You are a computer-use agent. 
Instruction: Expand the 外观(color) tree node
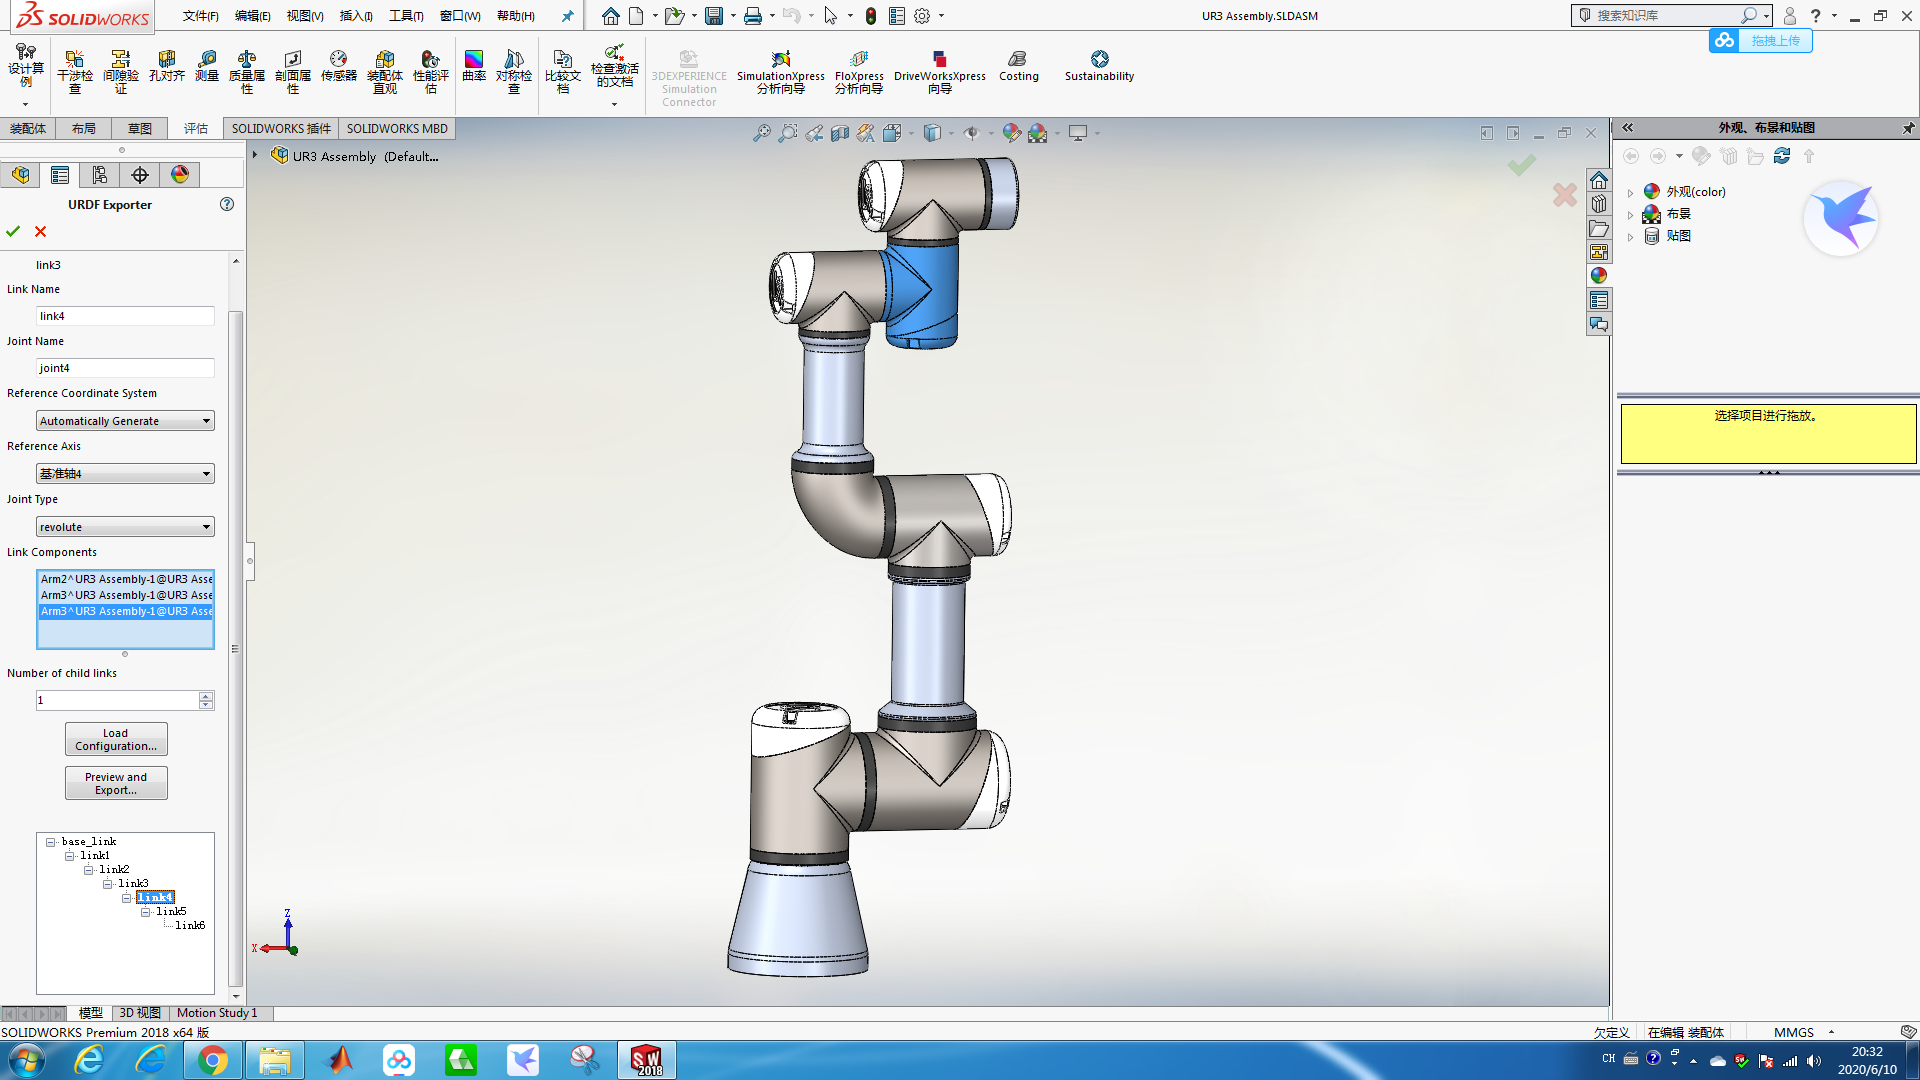[x=1631, y=192]
